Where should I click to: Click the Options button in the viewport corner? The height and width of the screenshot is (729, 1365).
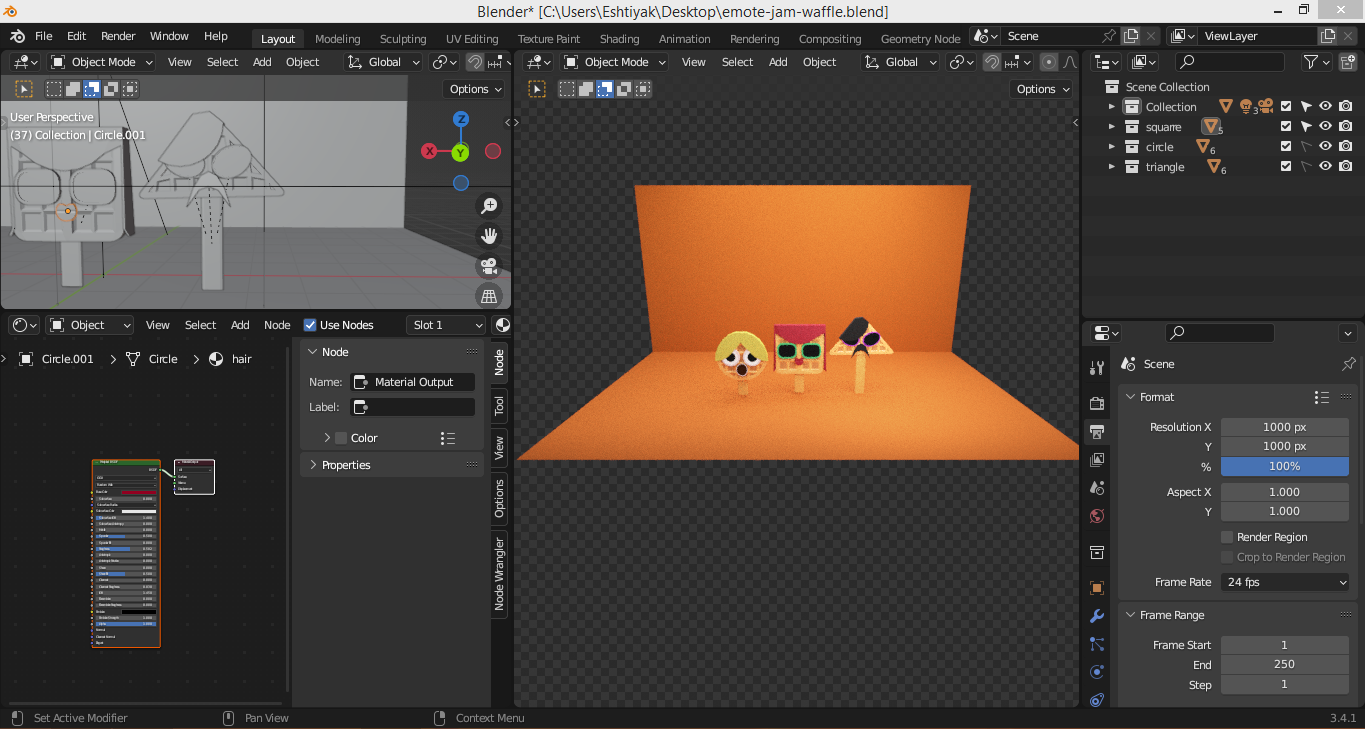[x=473, y=88]
